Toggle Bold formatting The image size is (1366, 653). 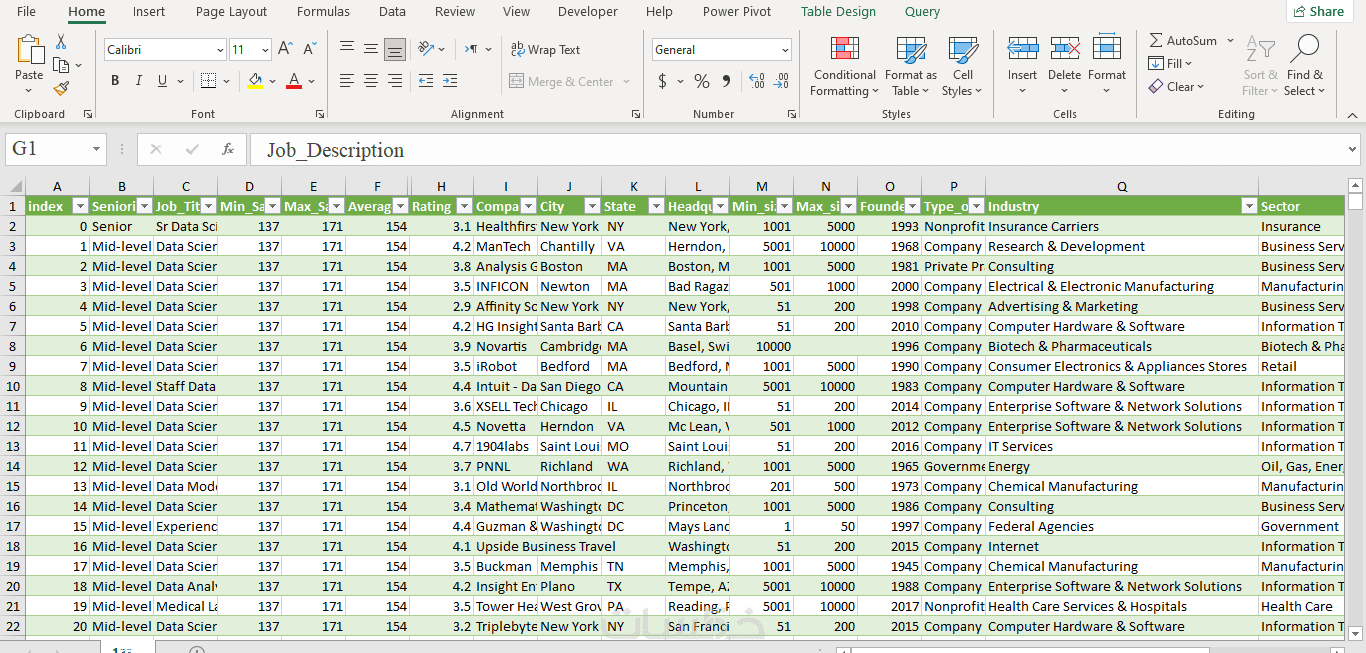[x=115, y=81]
